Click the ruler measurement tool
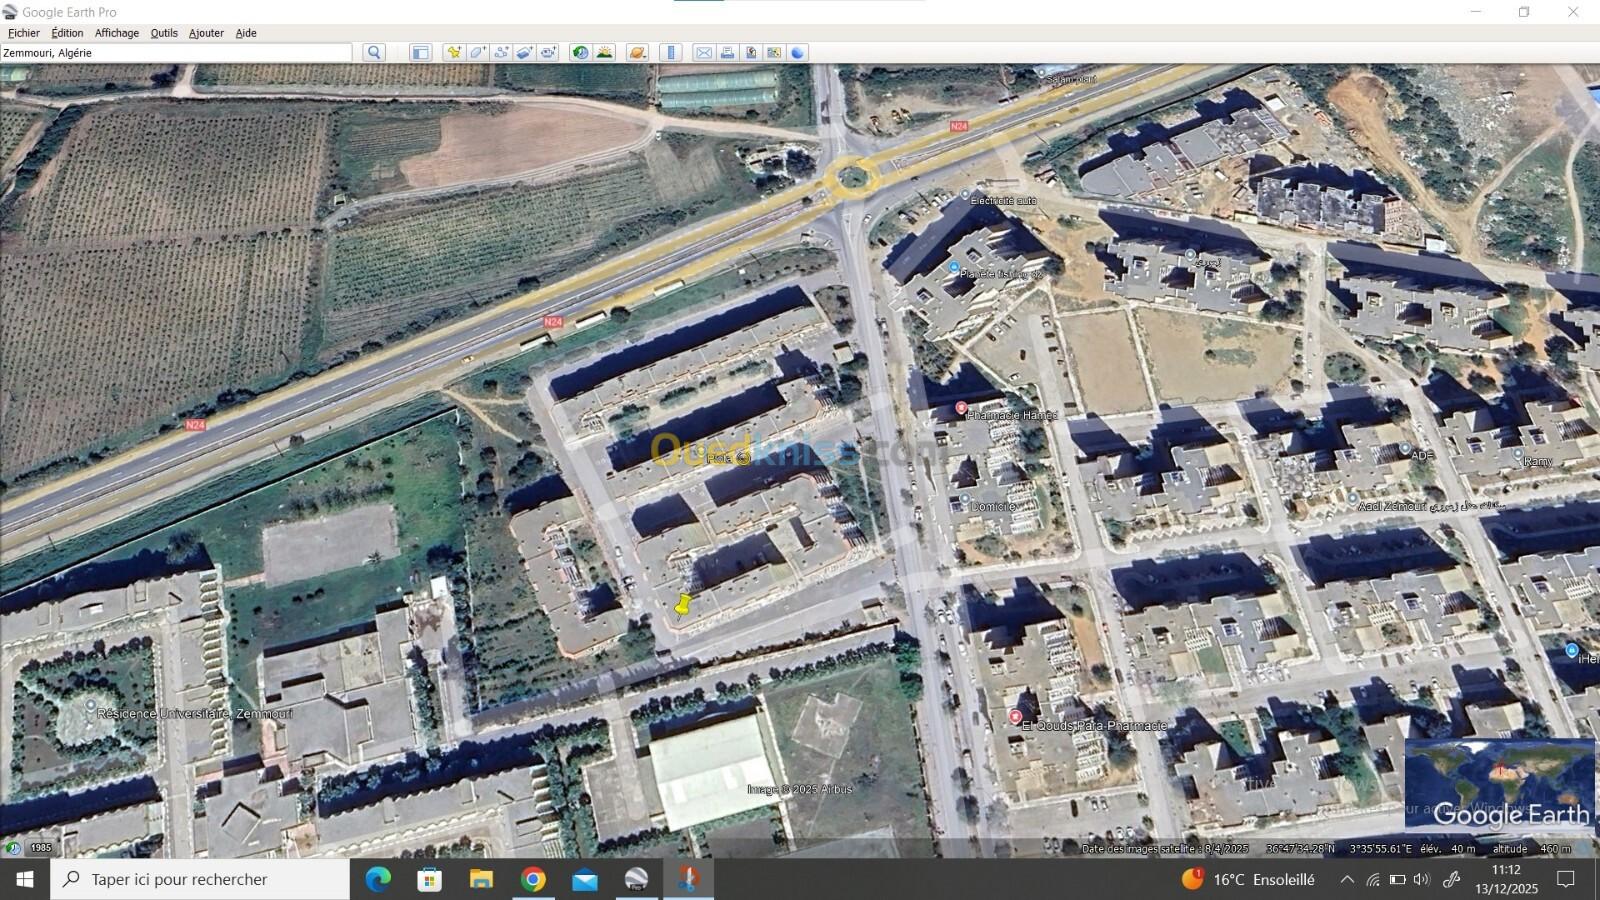The image size is (1600, 900). [671, 53]
